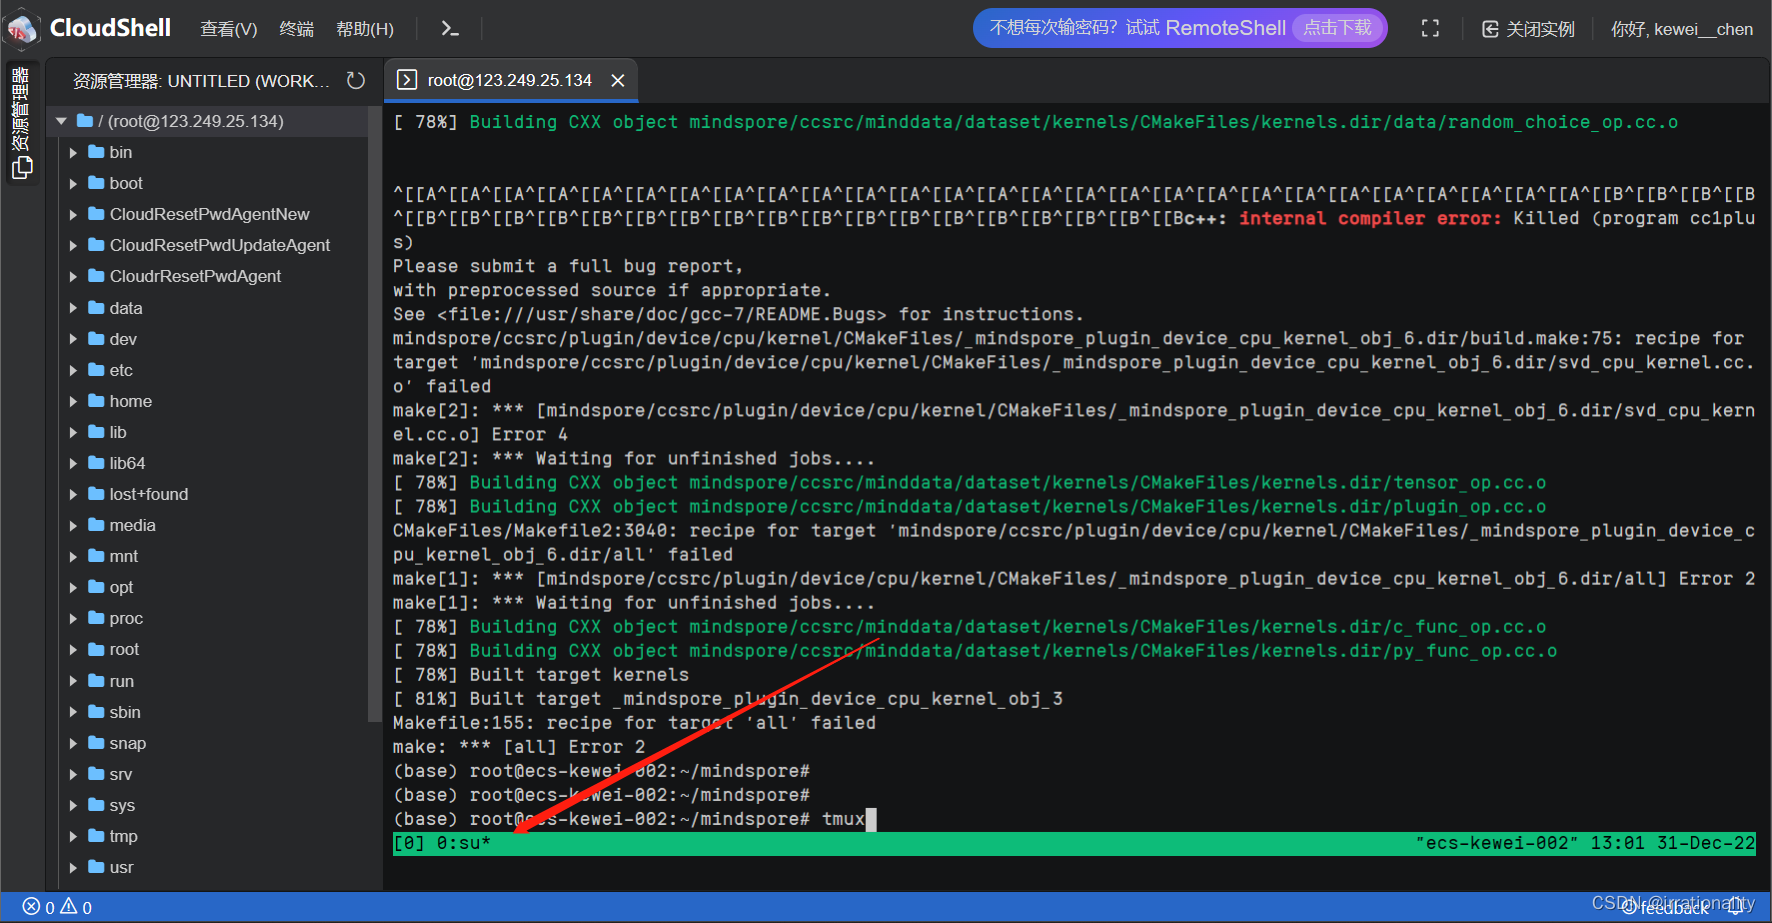Screen dimensions: 1772x923
Task: Expand the CloudResetPwdUpdateAgent folder
Action: pyautogui.click(x=73, y=245)
